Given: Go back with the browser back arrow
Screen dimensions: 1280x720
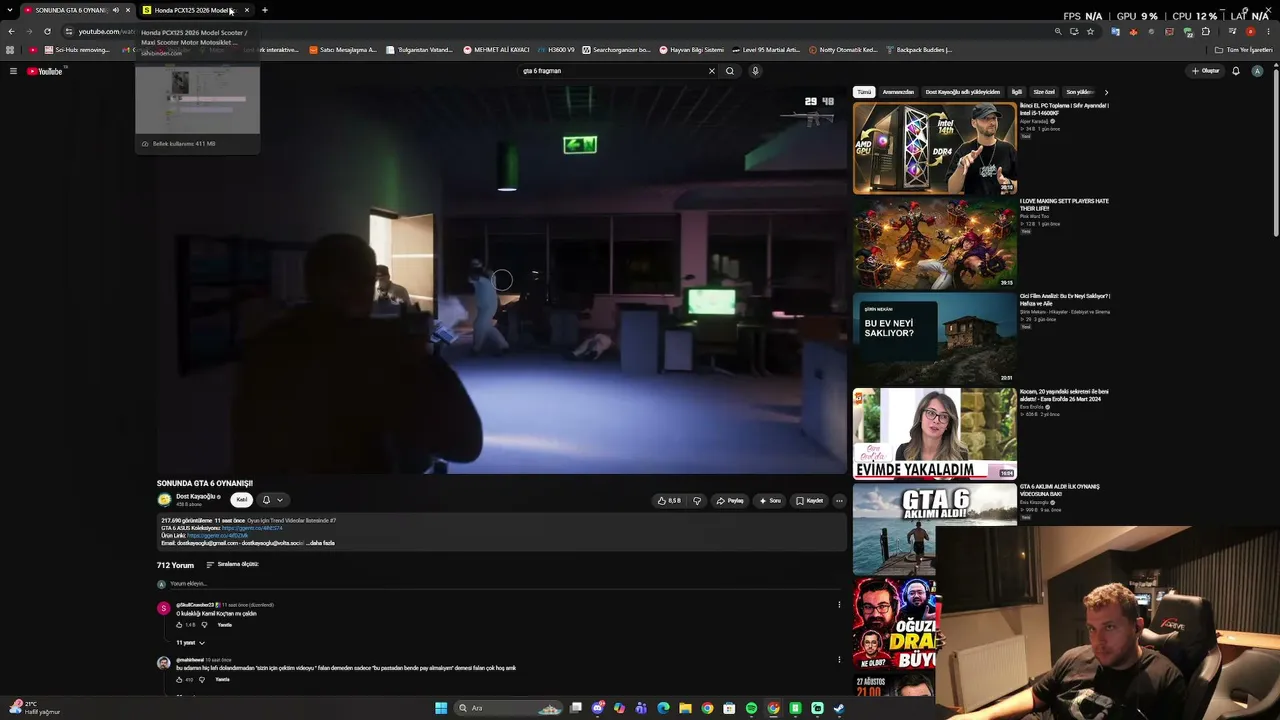Looking at the screenshot, I should [11, 31].
